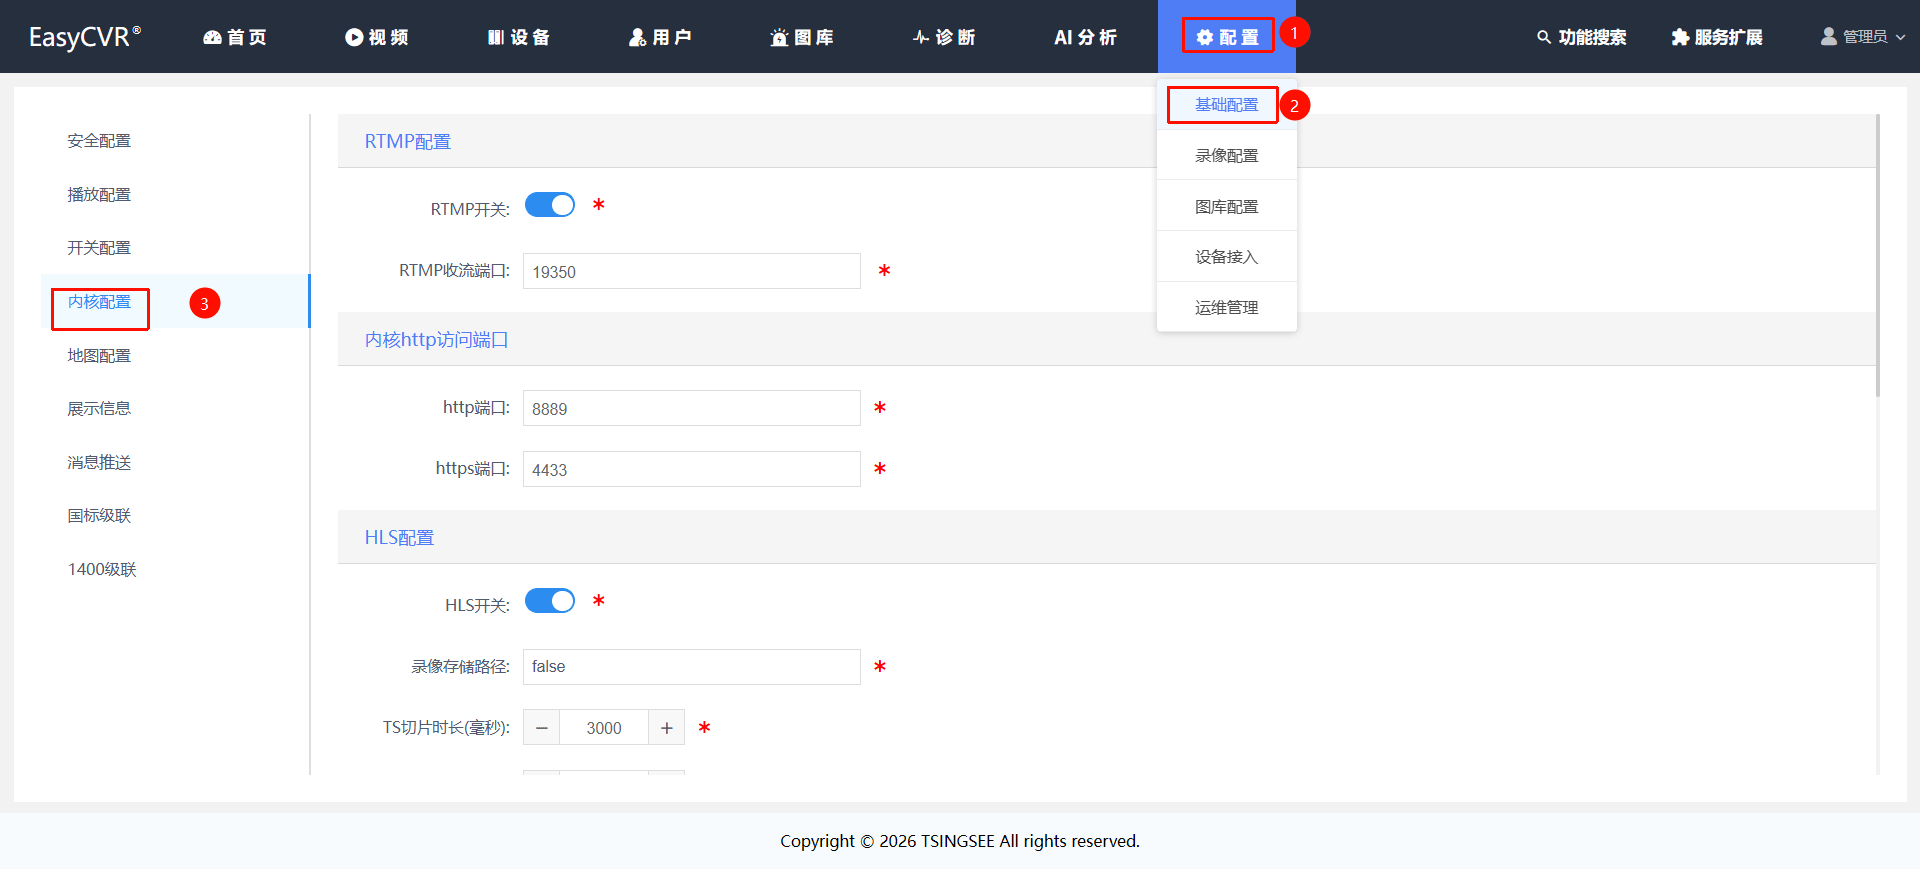Screen dimensions: 1920x869
Task: Go to the 视频 video play icon
Action: [x=354, y=37]
